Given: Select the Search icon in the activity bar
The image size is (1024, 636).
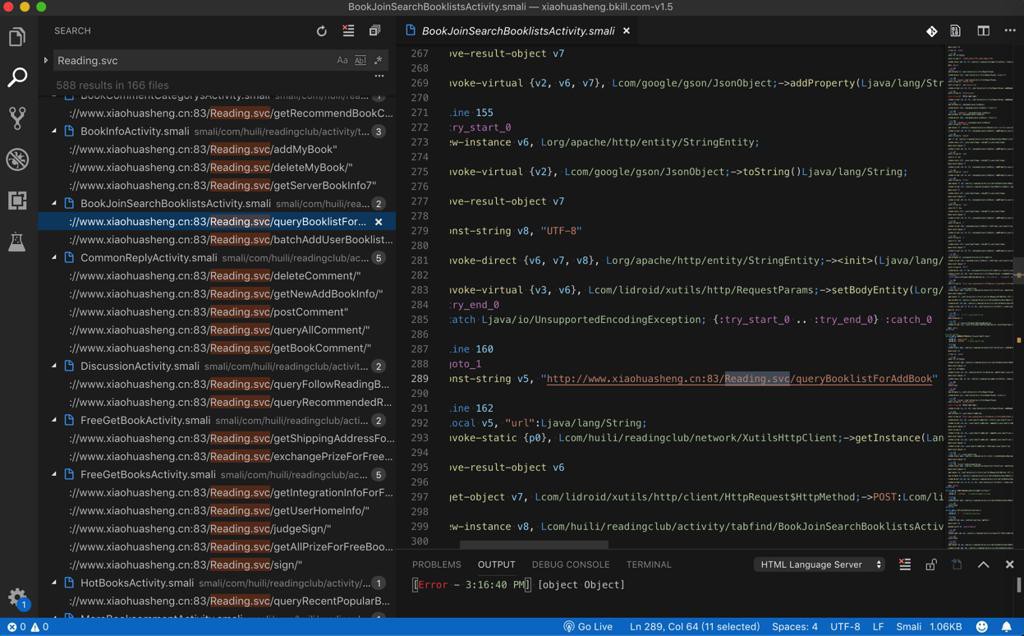Looking at the screenshot, I should [x=18, y=78].
